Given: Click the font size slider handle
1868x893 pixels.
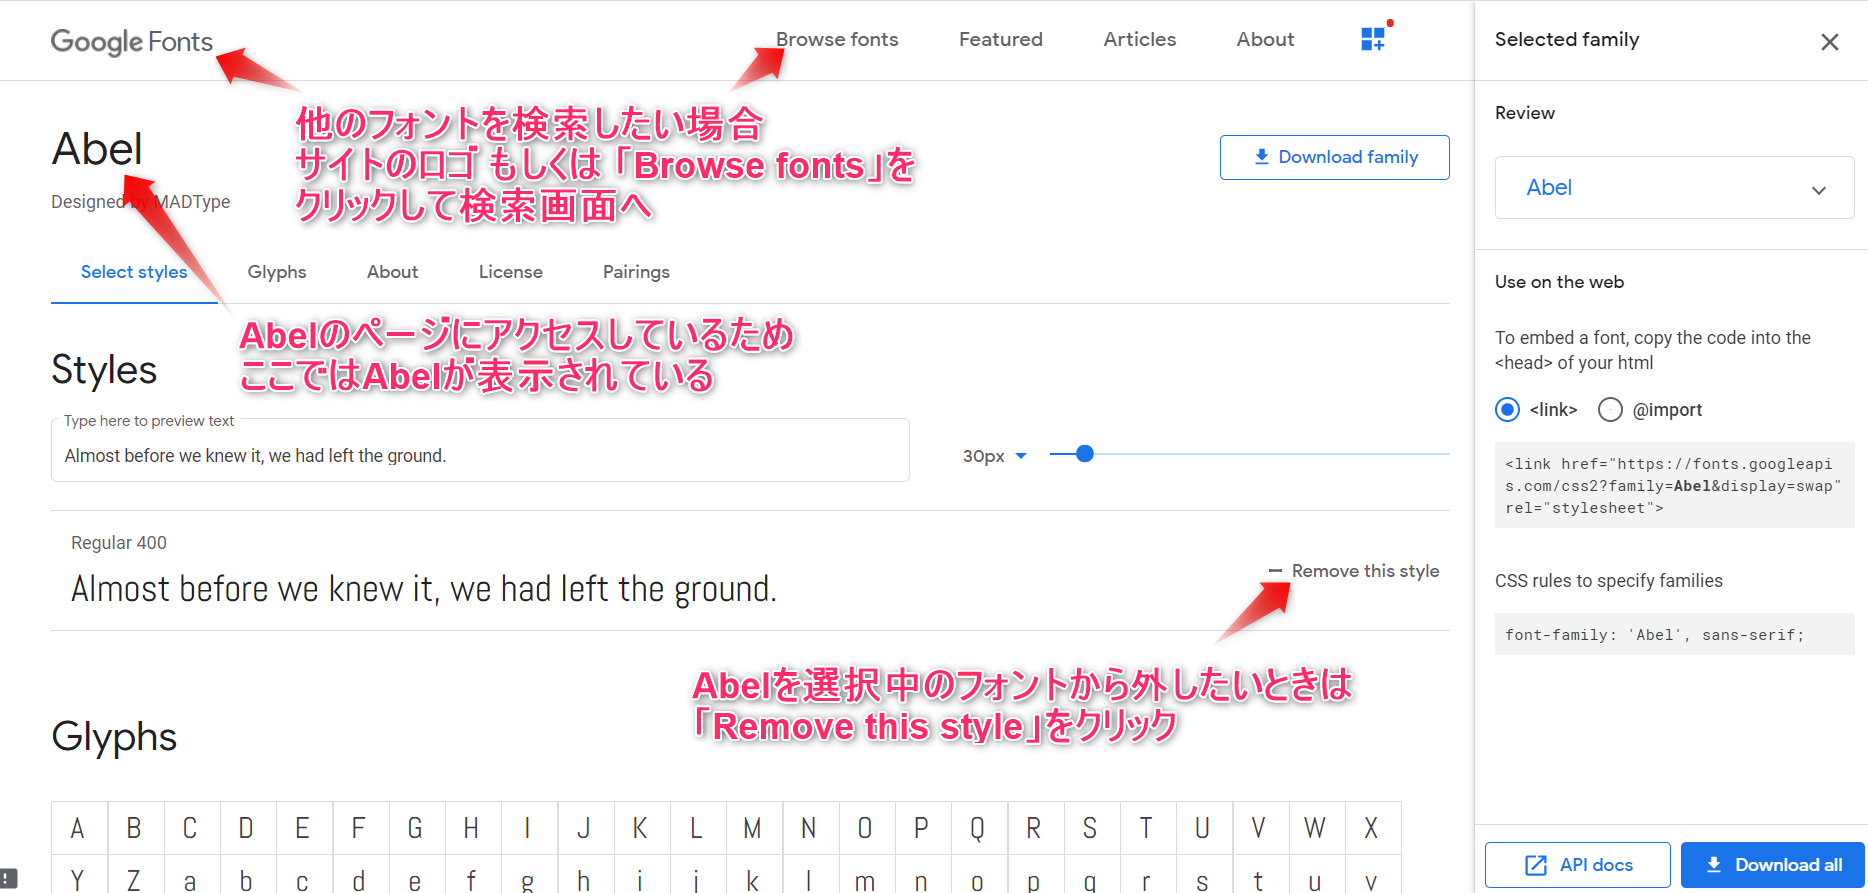Looking at the screenshot, I should pyautogui.click(x=1084, y=454).
